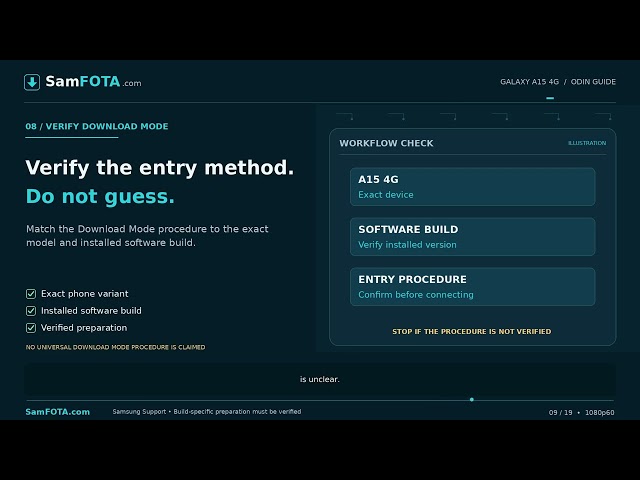The width and height of the screenshot is (640, 480).
Task: Click the 09 / 19 slide counter
Action: (560, 412)
